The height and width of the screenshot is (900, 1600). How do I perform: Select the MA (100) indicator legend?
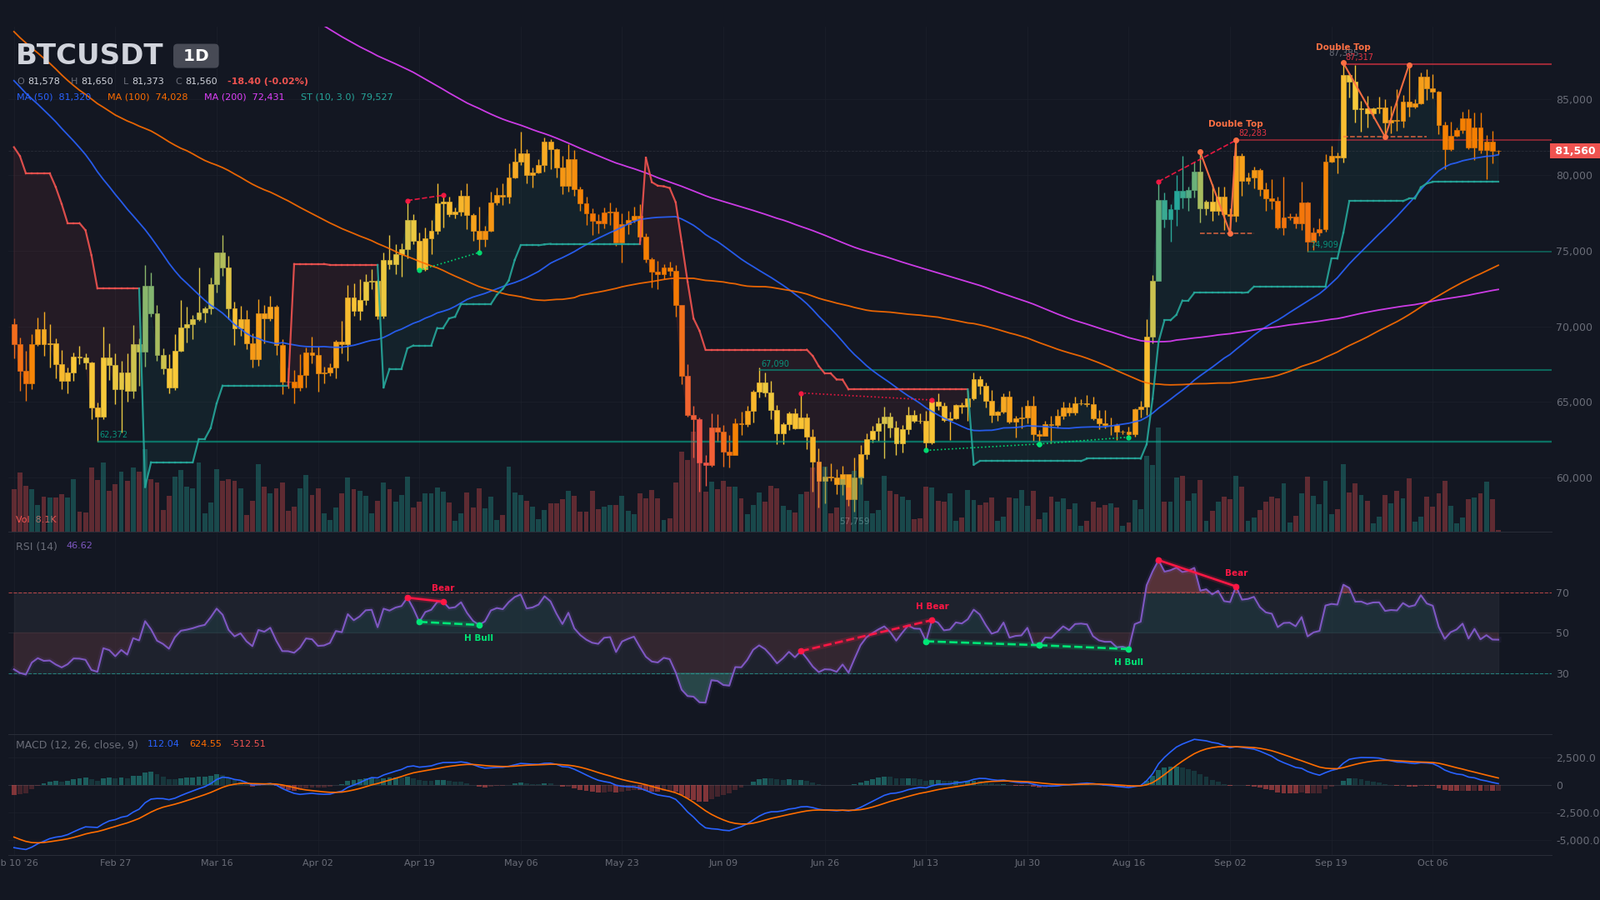[x=147, y=97]
